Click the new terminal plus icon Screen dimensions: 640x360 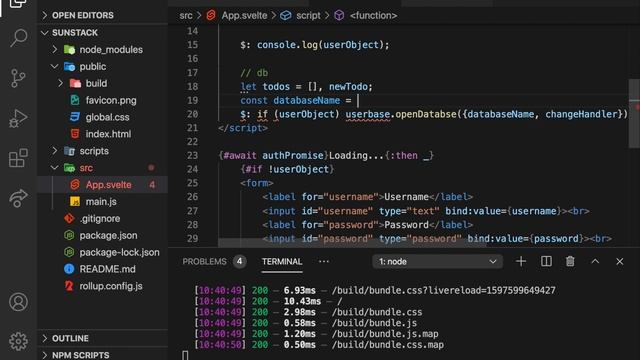click(x=521, y=261)
